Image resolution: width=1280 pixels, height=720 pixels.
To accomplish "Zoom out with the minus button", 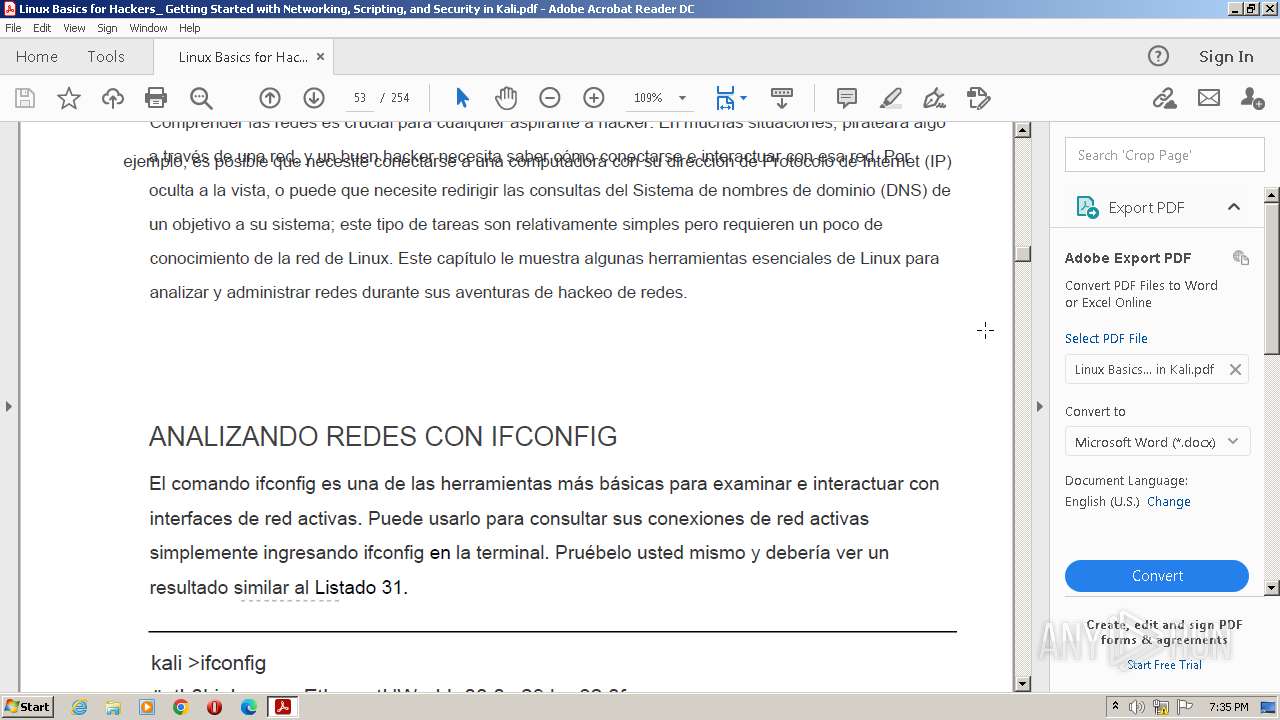I will [x=550, y=98].
